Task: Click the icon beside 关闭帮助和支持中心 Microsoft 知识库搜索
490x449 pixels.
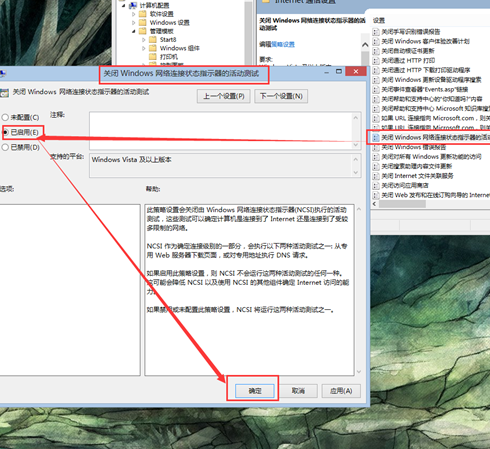Action: [x=376, y=109]
